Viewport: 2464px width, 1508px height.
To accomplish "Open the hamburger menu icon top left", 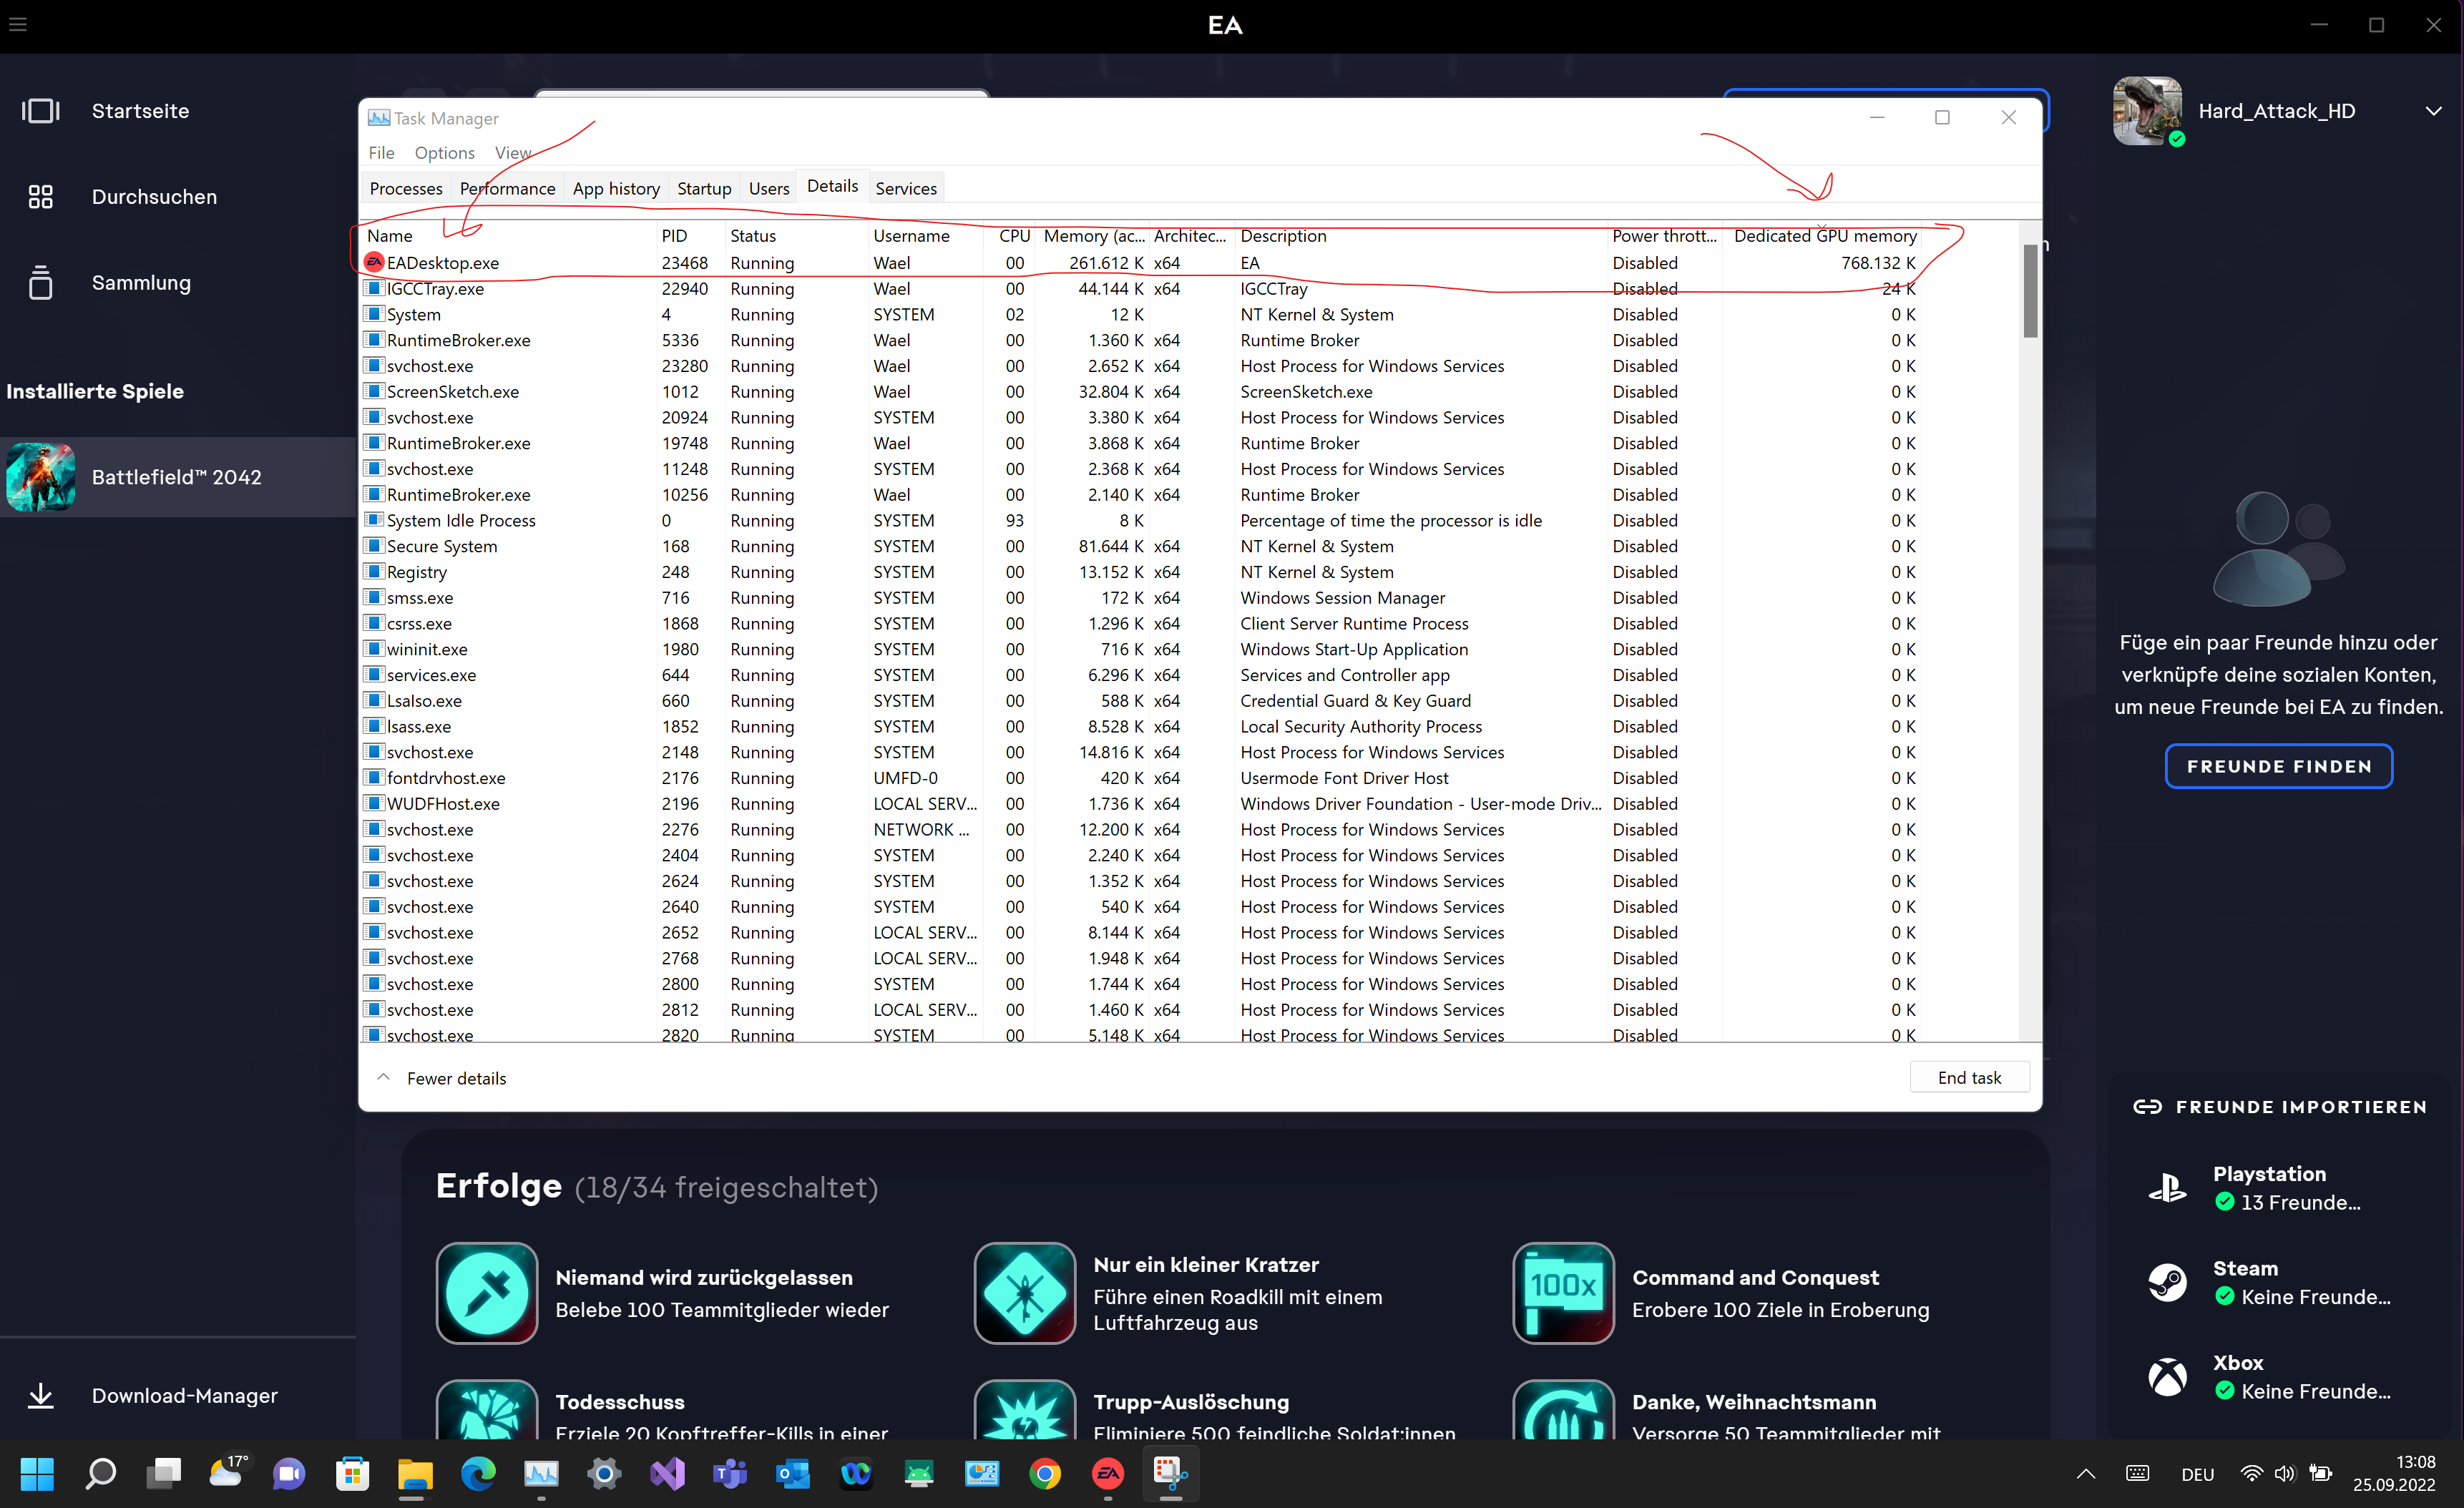I will coord(18,23).
